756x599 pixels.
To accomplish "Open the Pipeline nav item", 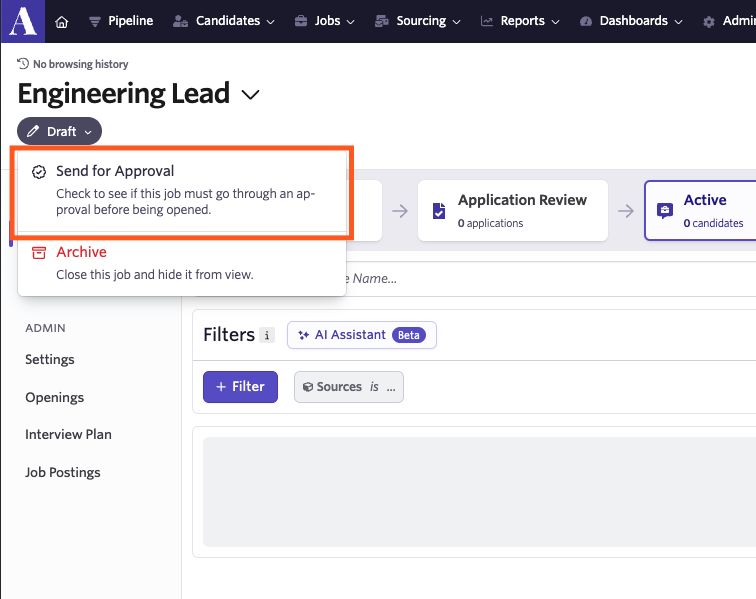I will pyautogui.click(x=121, y=21).
